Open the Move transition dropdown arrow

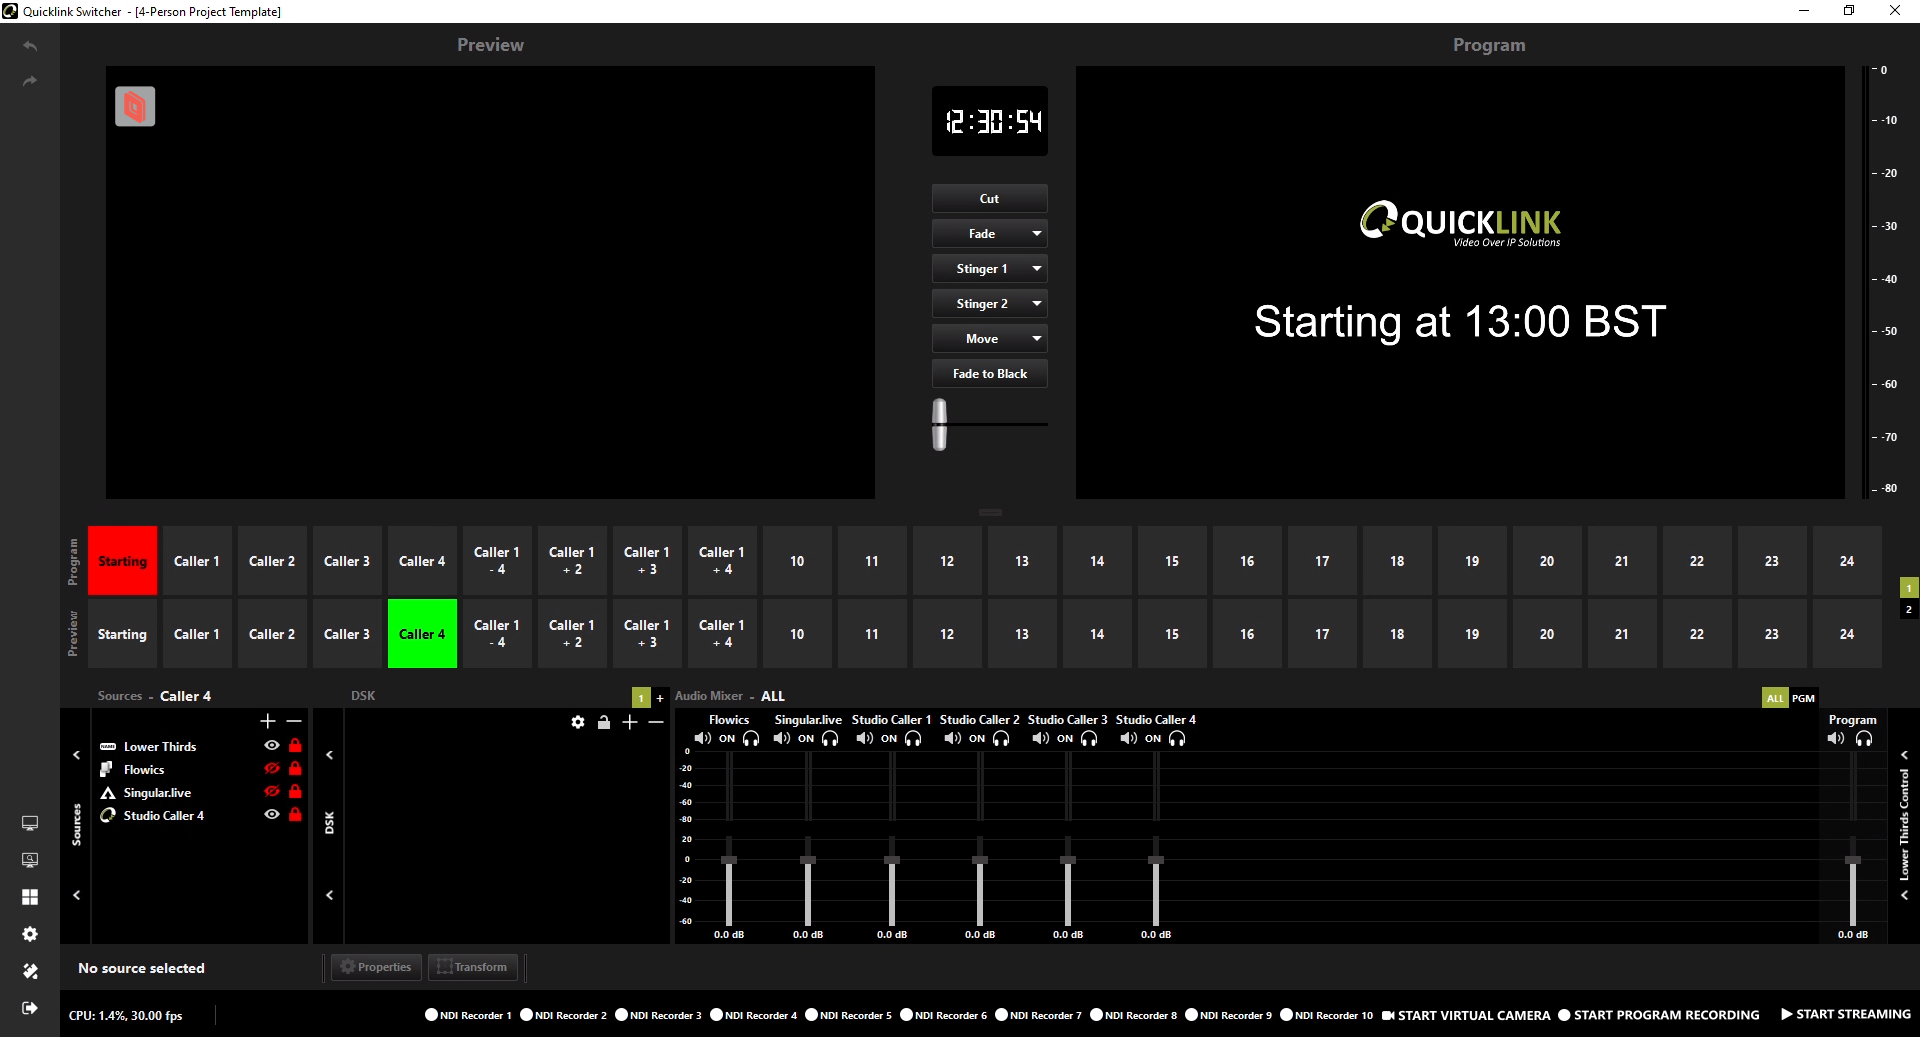(x=1037, y=339)
